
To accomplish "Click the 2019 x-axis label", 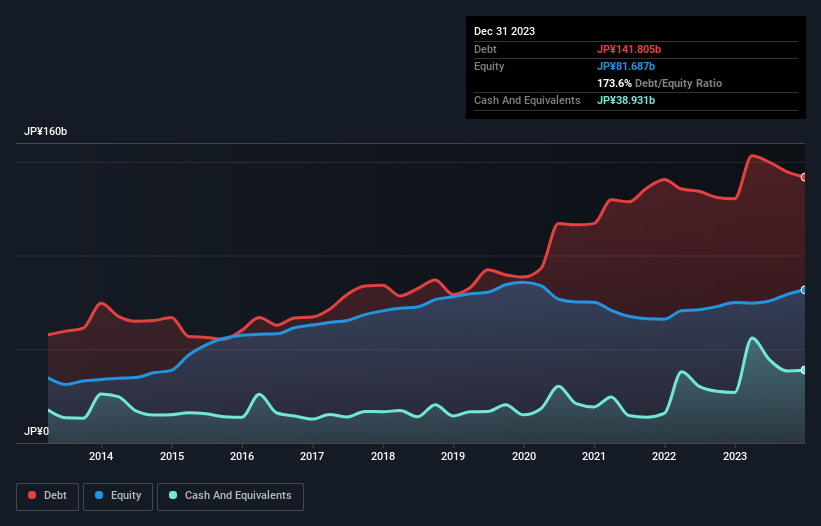I will click(x=453, y=456).
